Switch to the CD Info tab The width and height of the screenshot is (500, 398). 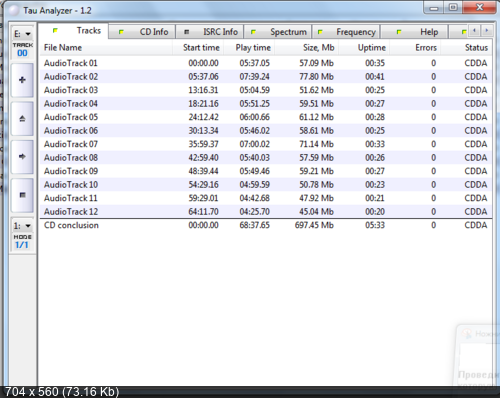click(142, 32)
